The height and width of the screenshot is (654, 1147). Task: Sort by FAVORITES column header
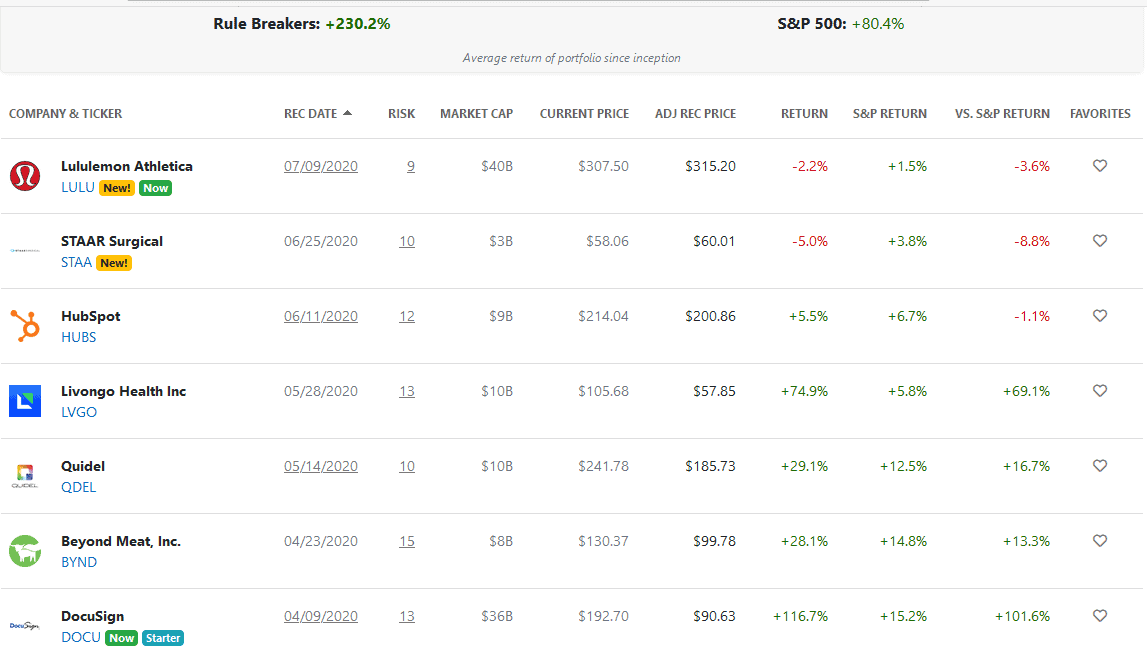pos(1100,113)
